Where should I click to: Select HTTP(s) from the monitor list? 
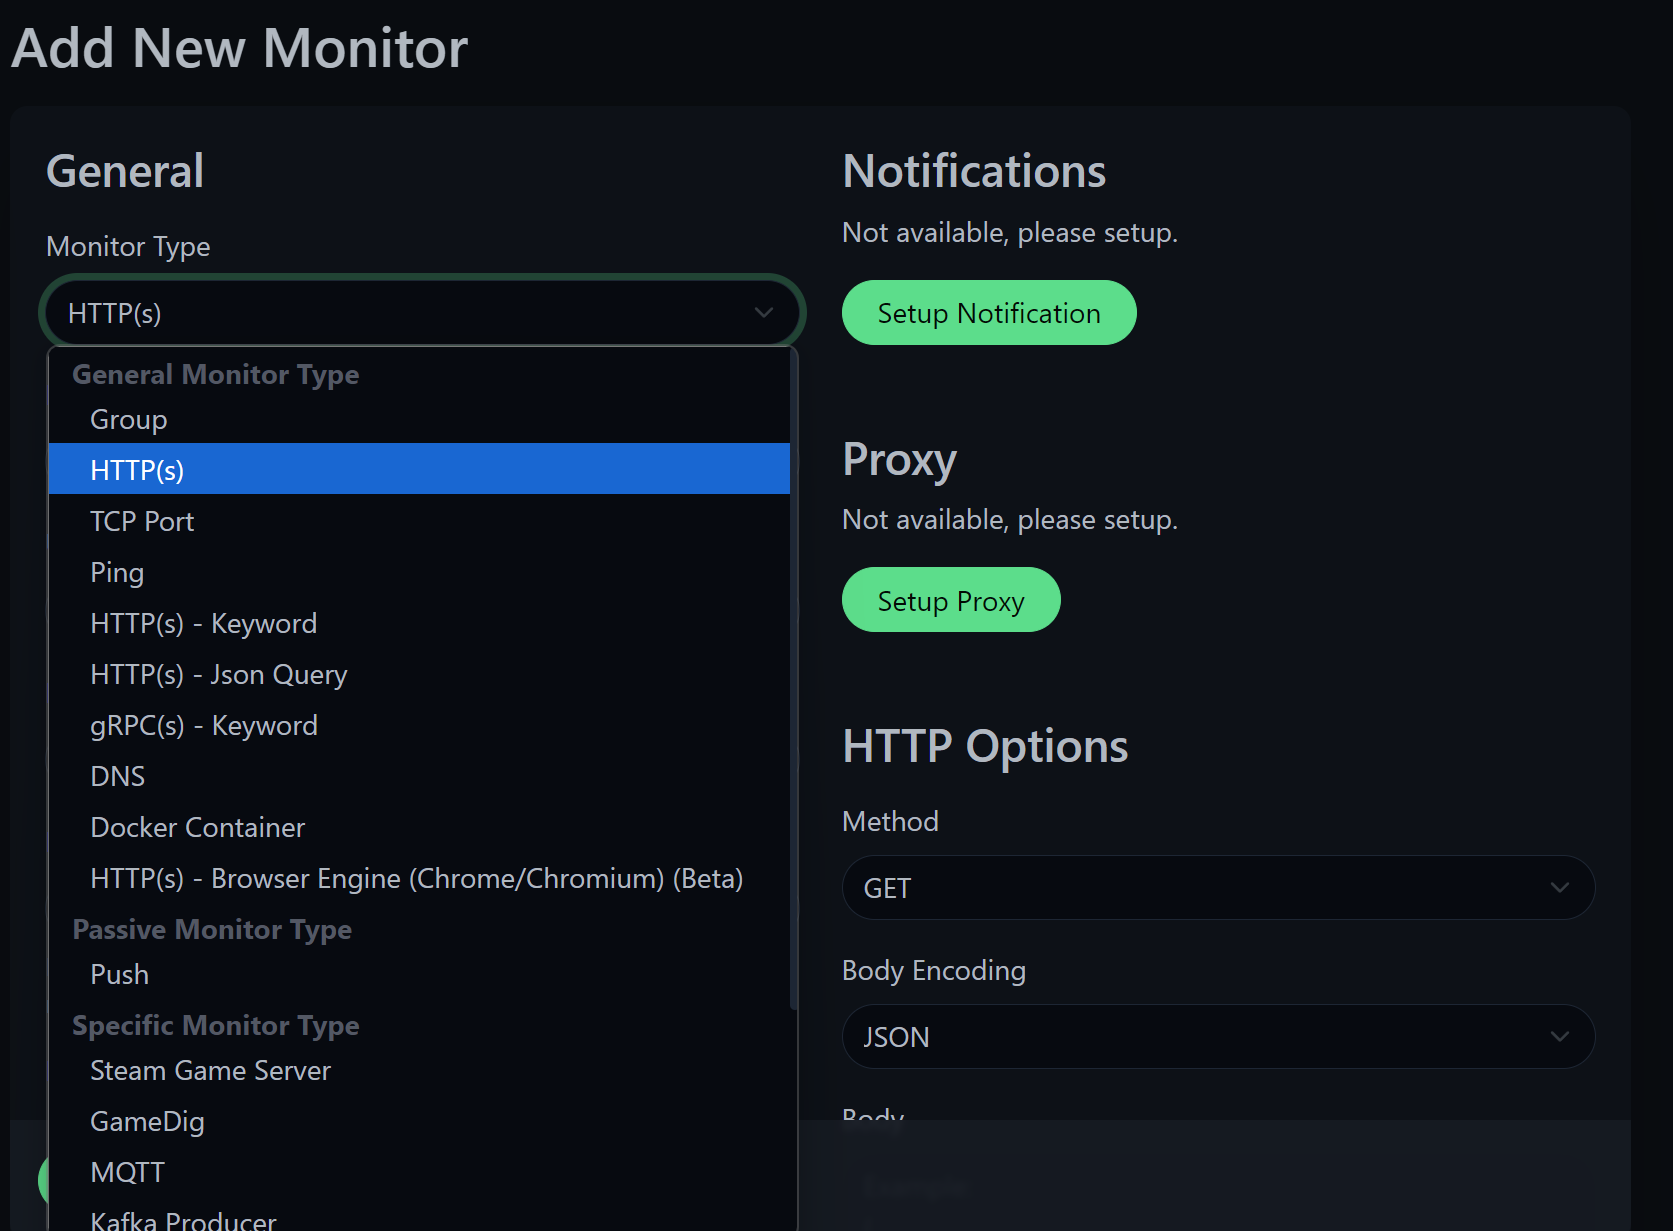(137, 468)
